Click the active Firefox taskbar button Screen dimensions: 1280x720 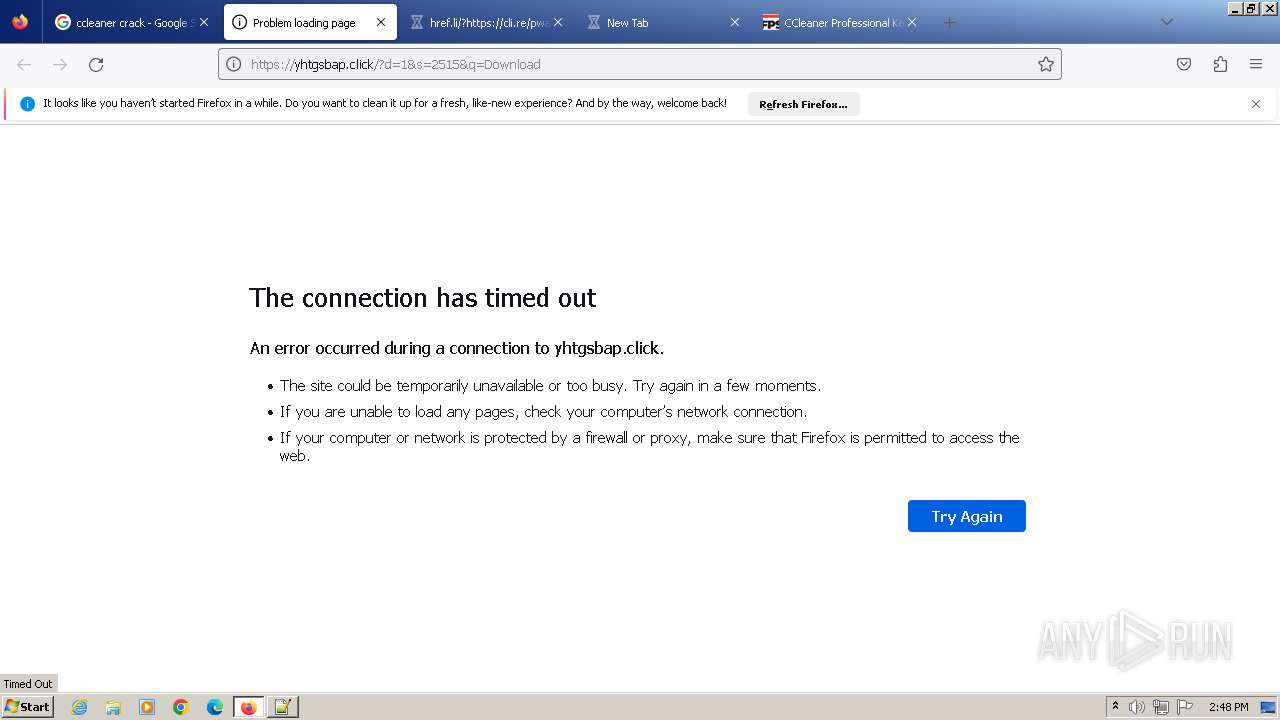pos(248,707)
